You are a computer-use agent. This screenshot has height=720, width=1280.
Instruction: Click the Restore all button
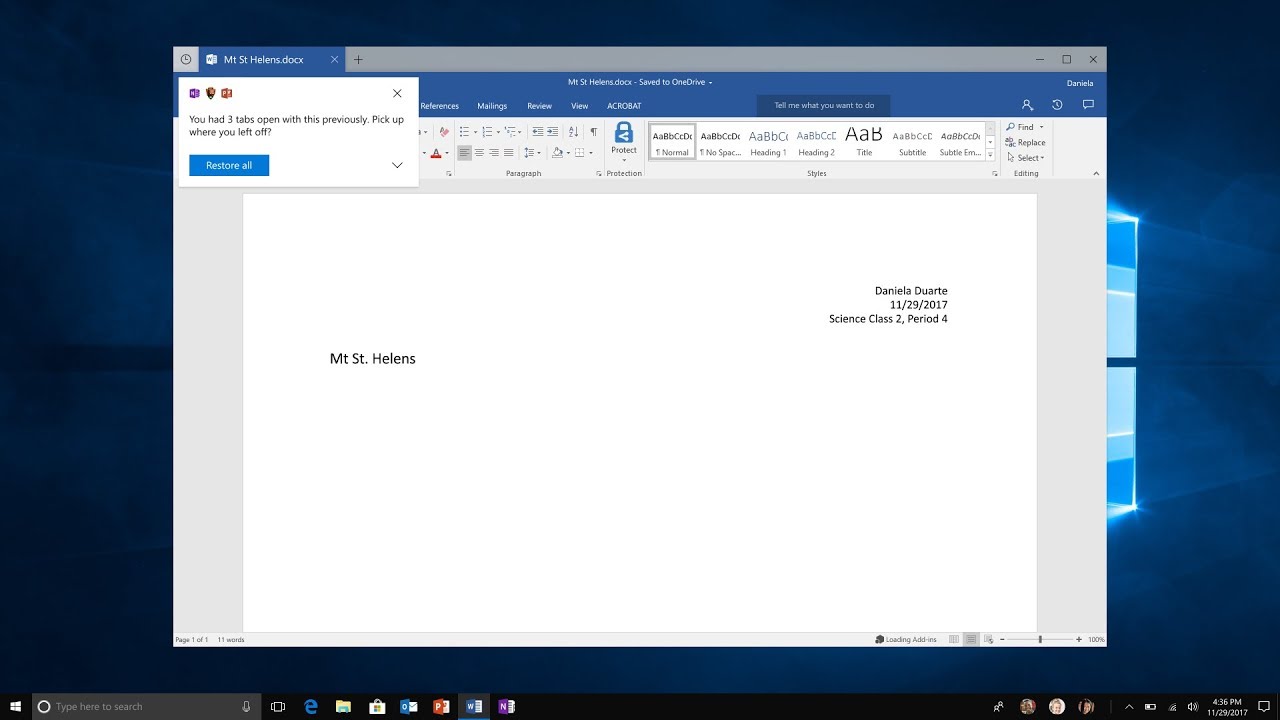pyautogui.click(x=229, y=165)
